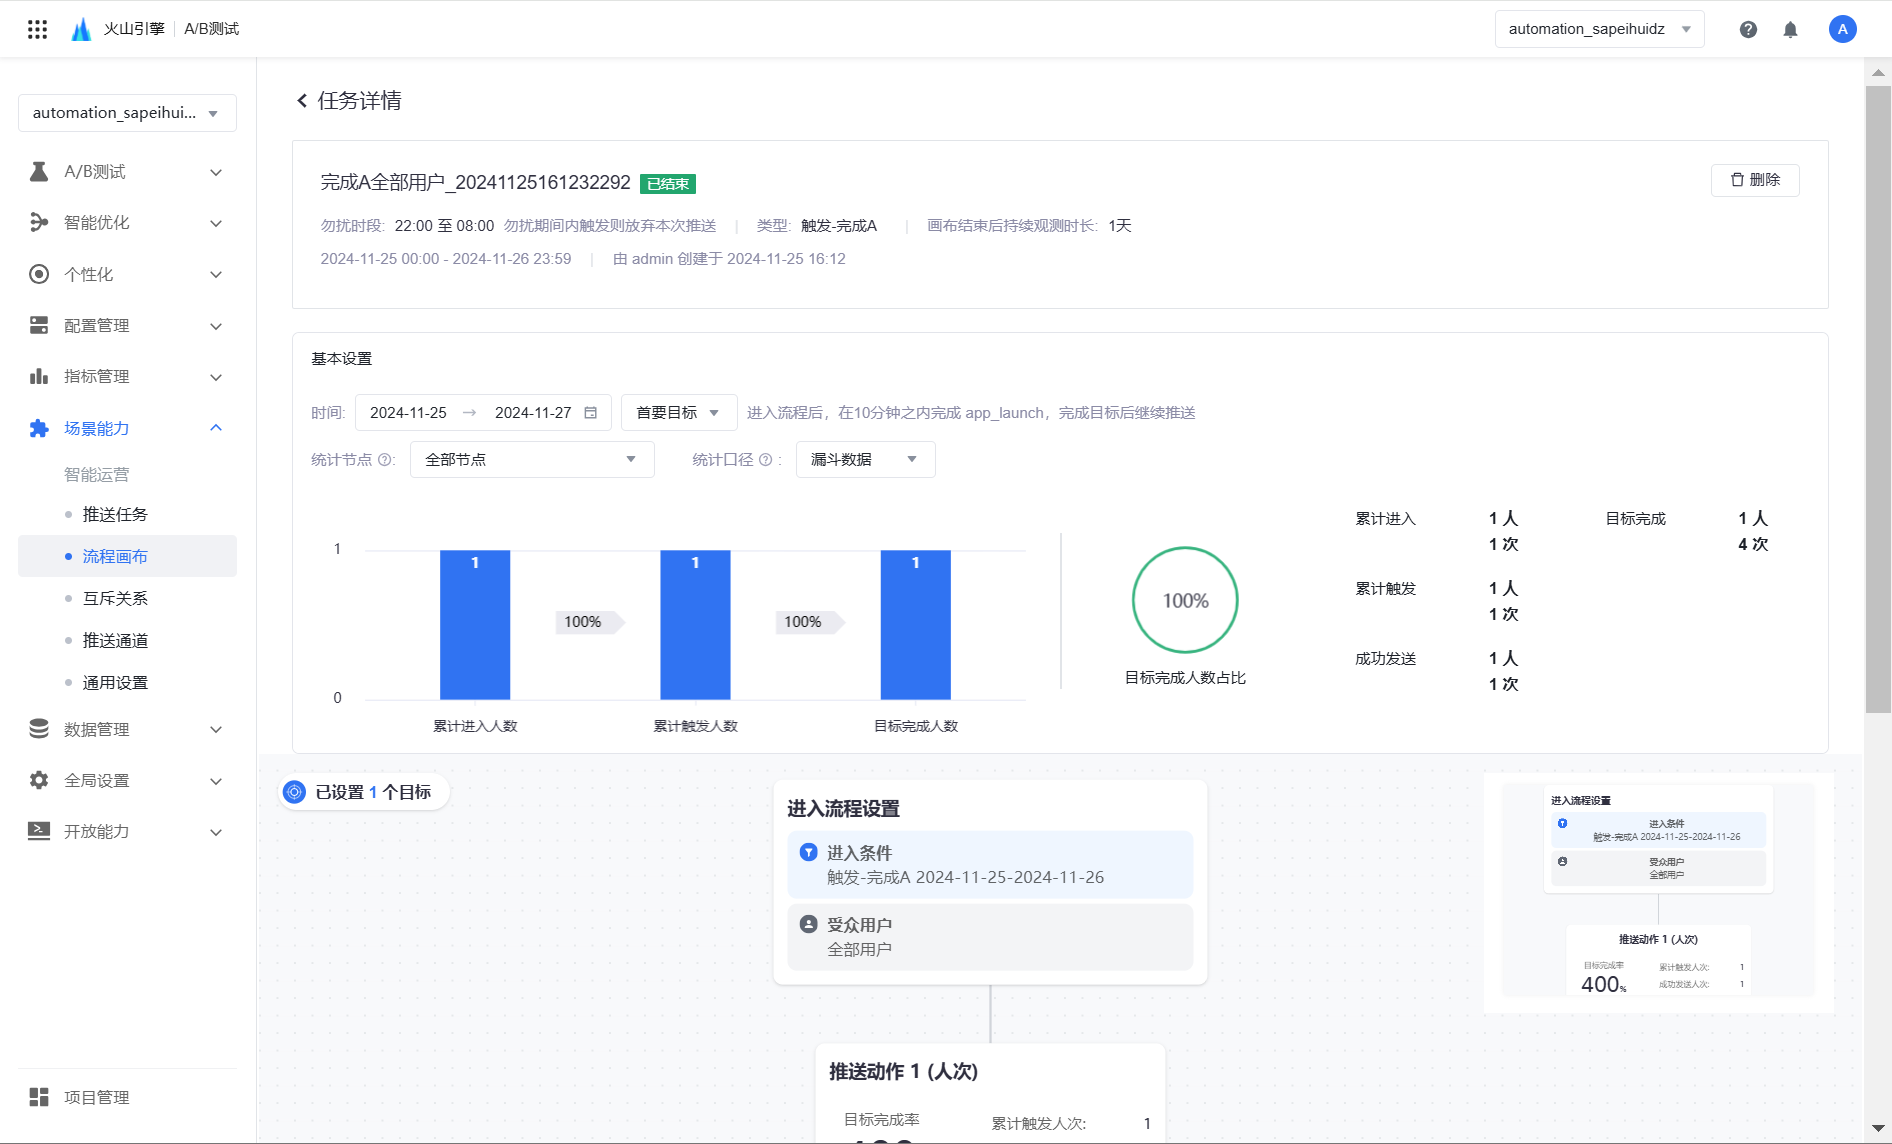Image resolution: width=1892 pixels, height=1144 pixels.
Task: Open the calendar icon in date range
Action: click(x=591, y=412)
